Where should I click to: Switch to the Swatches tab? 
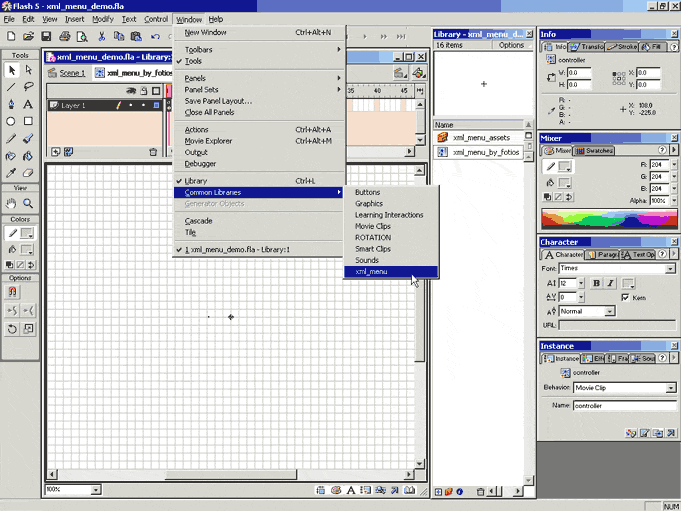(599, 151)
